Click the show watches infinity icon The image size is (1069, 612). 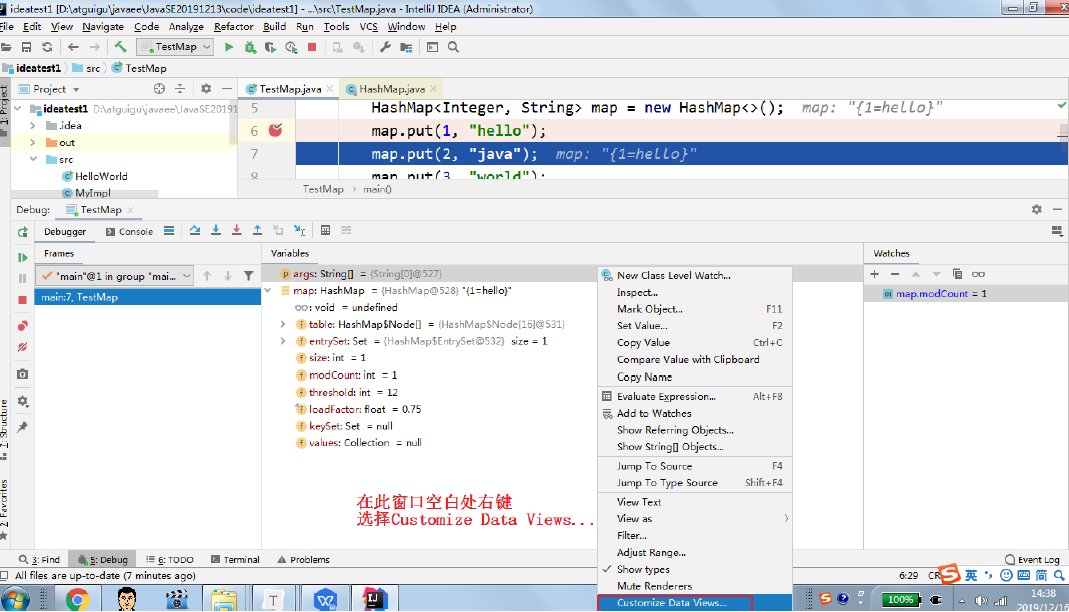[978, 274]
